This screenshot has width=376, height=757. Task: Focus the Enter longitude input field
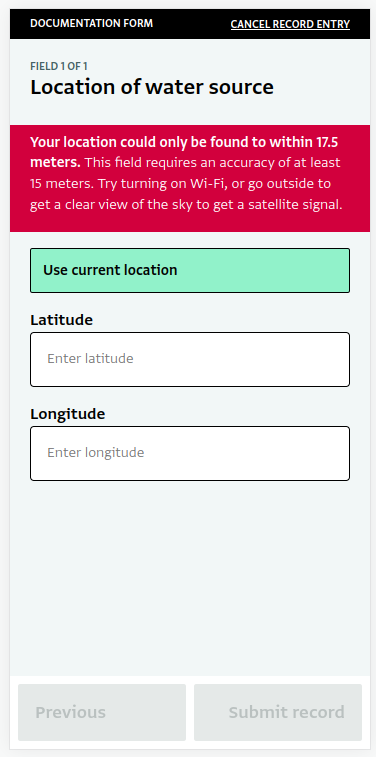[x=190, y=453]
